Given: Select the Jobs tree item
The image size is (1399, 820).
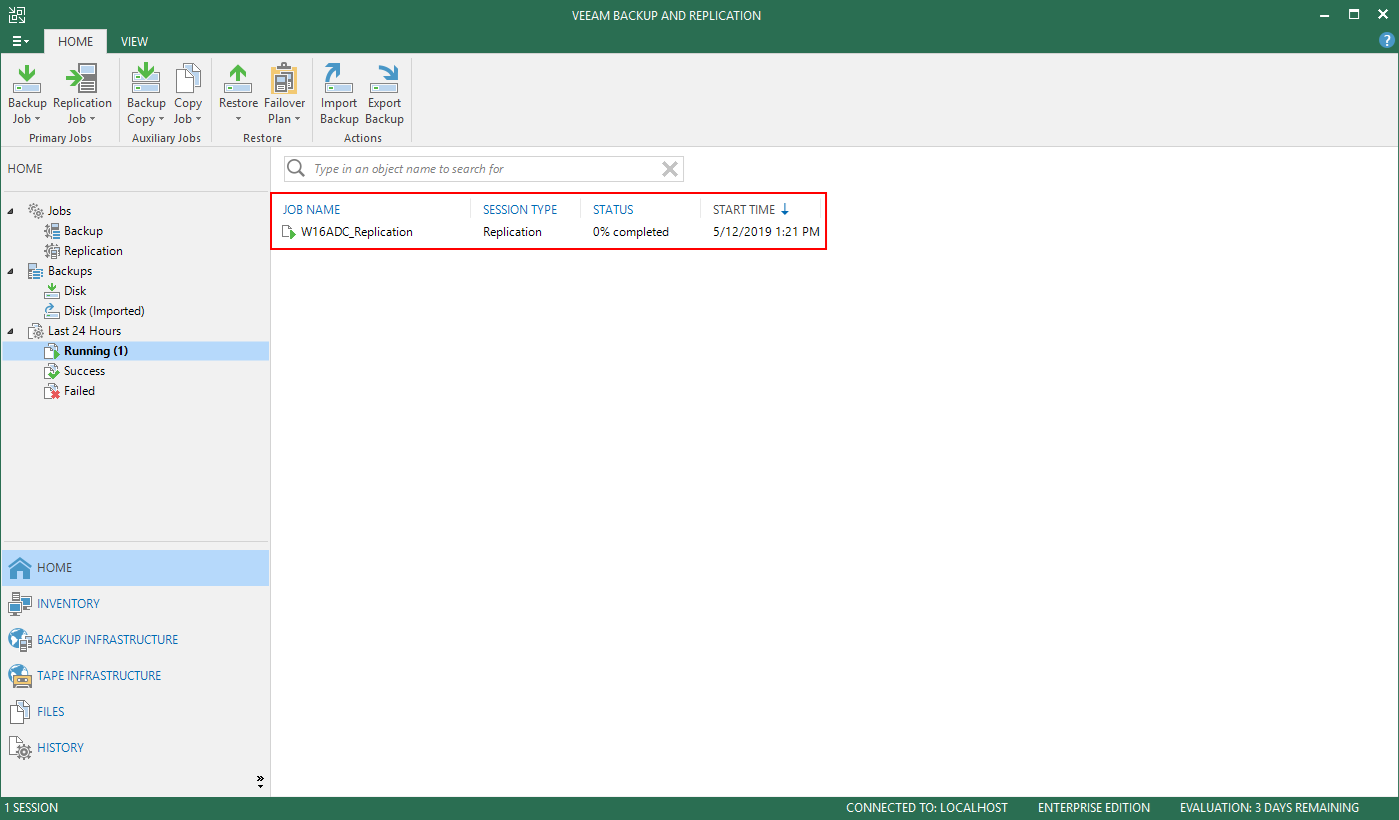Looking at the screenshot, I should point(59,211).
